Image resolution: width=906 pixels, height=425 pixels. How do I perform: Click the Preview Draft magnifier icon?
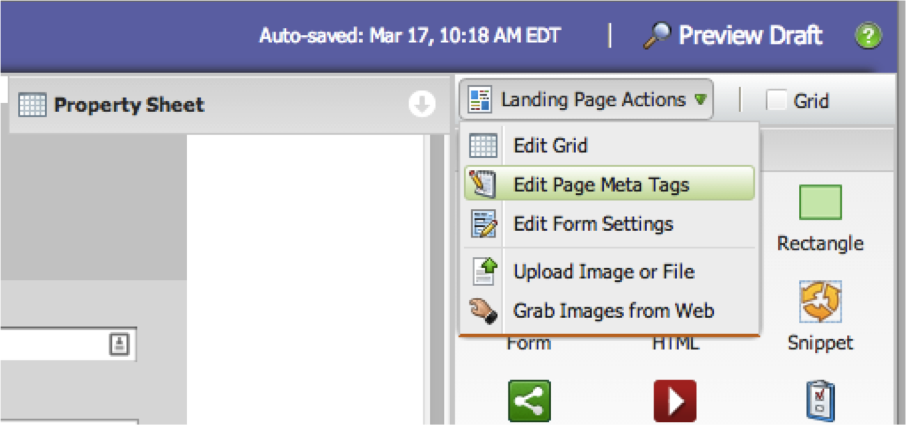click(x=656, y=37)
